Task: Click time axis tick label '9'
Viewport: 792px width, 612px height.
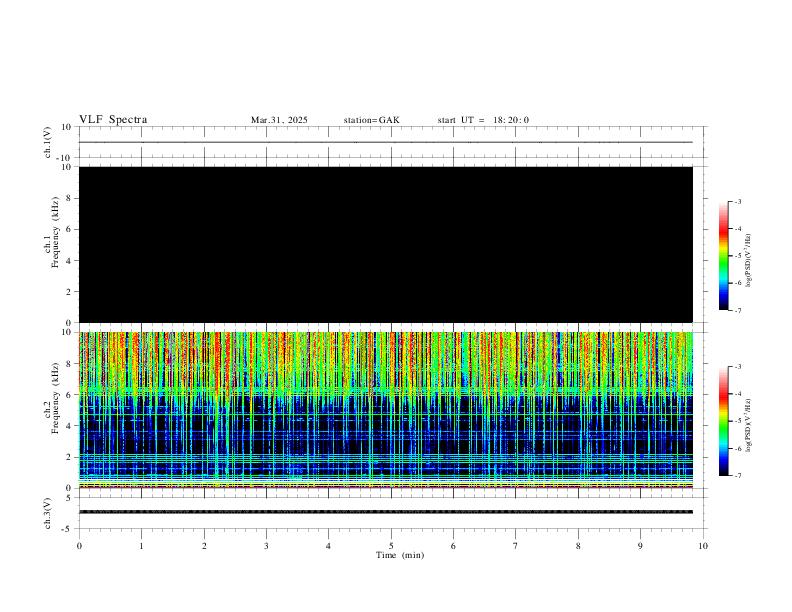Action: click(640, 546)
